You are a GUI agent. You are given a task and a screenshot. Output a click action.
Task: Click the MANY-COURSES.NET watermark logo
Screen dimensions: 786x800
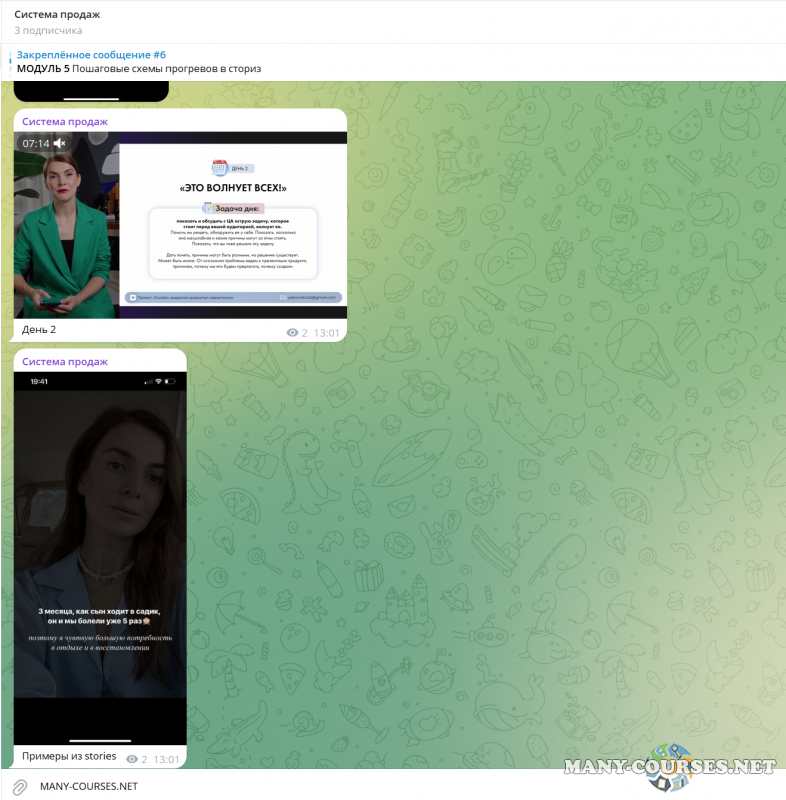click(670, 767)
